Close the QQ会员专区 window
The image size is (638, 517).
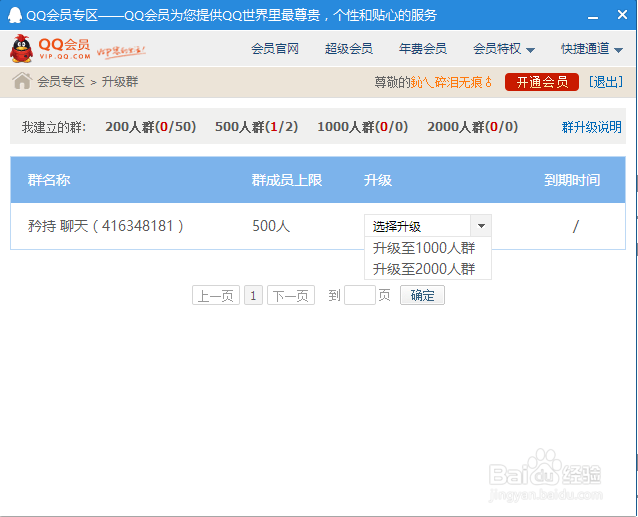coord(622,15)
